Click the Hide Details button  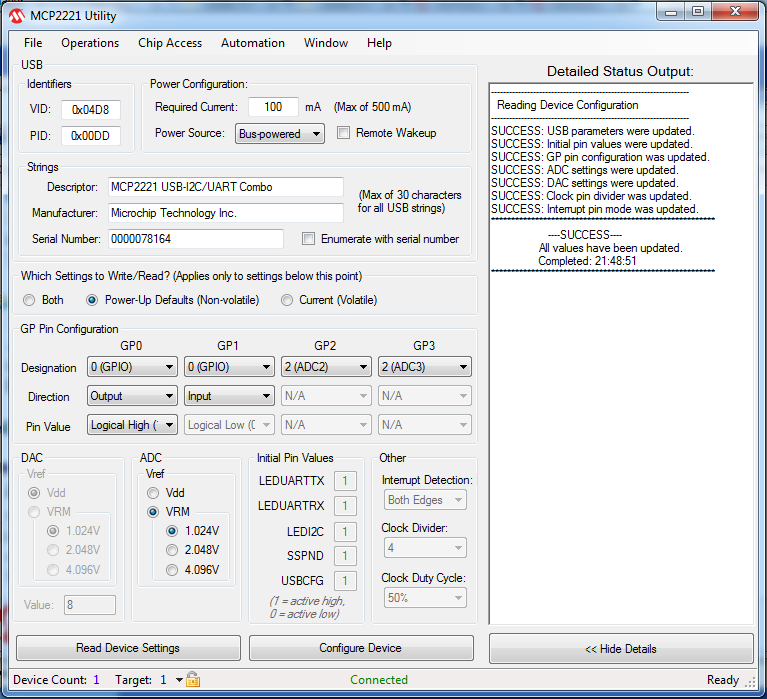coord(621,649)
